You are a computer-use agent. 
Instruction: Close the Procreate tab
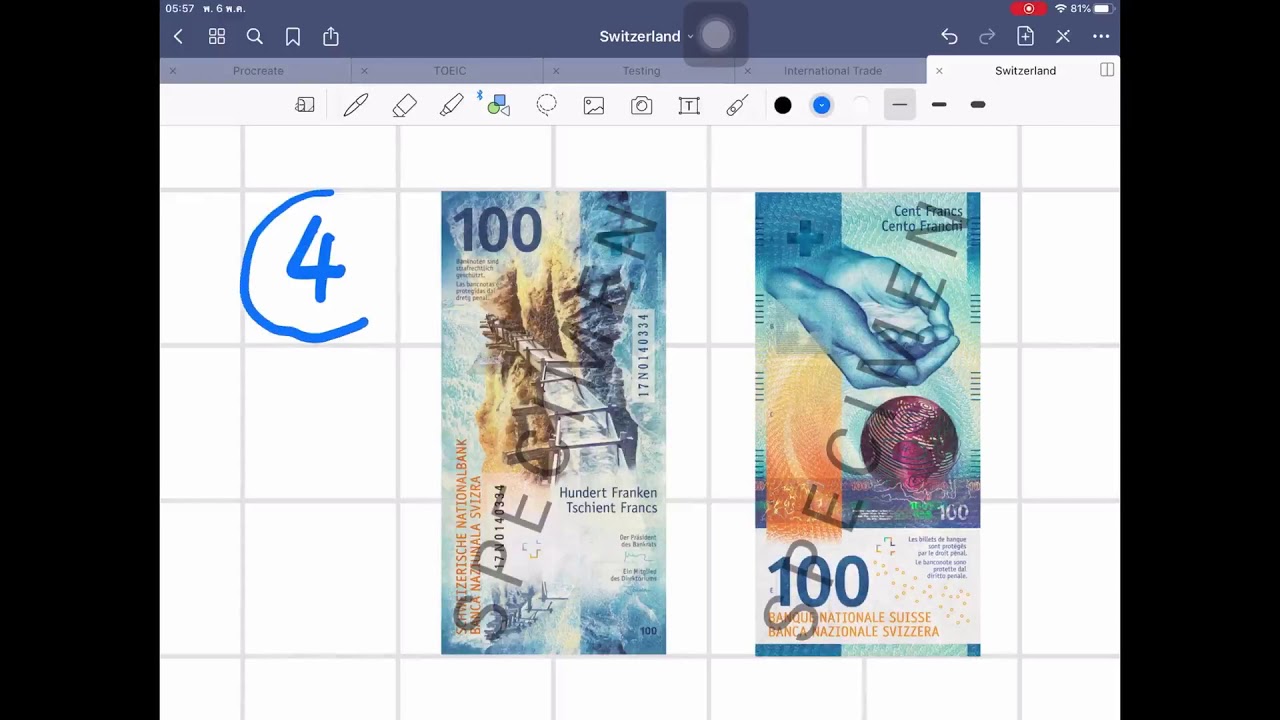click(x=172, y=71)
